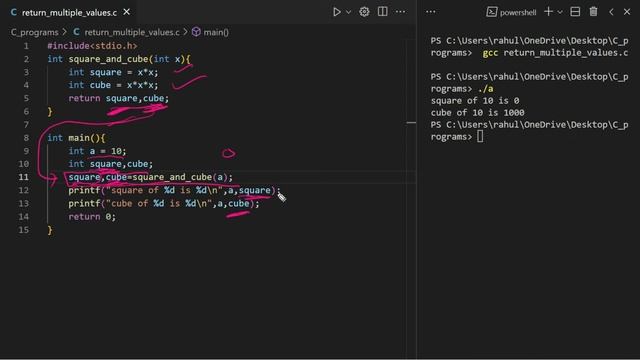Split the terminal panel
Screen dimensions: 640x360
pyautogui.click(x=575, y=12)
